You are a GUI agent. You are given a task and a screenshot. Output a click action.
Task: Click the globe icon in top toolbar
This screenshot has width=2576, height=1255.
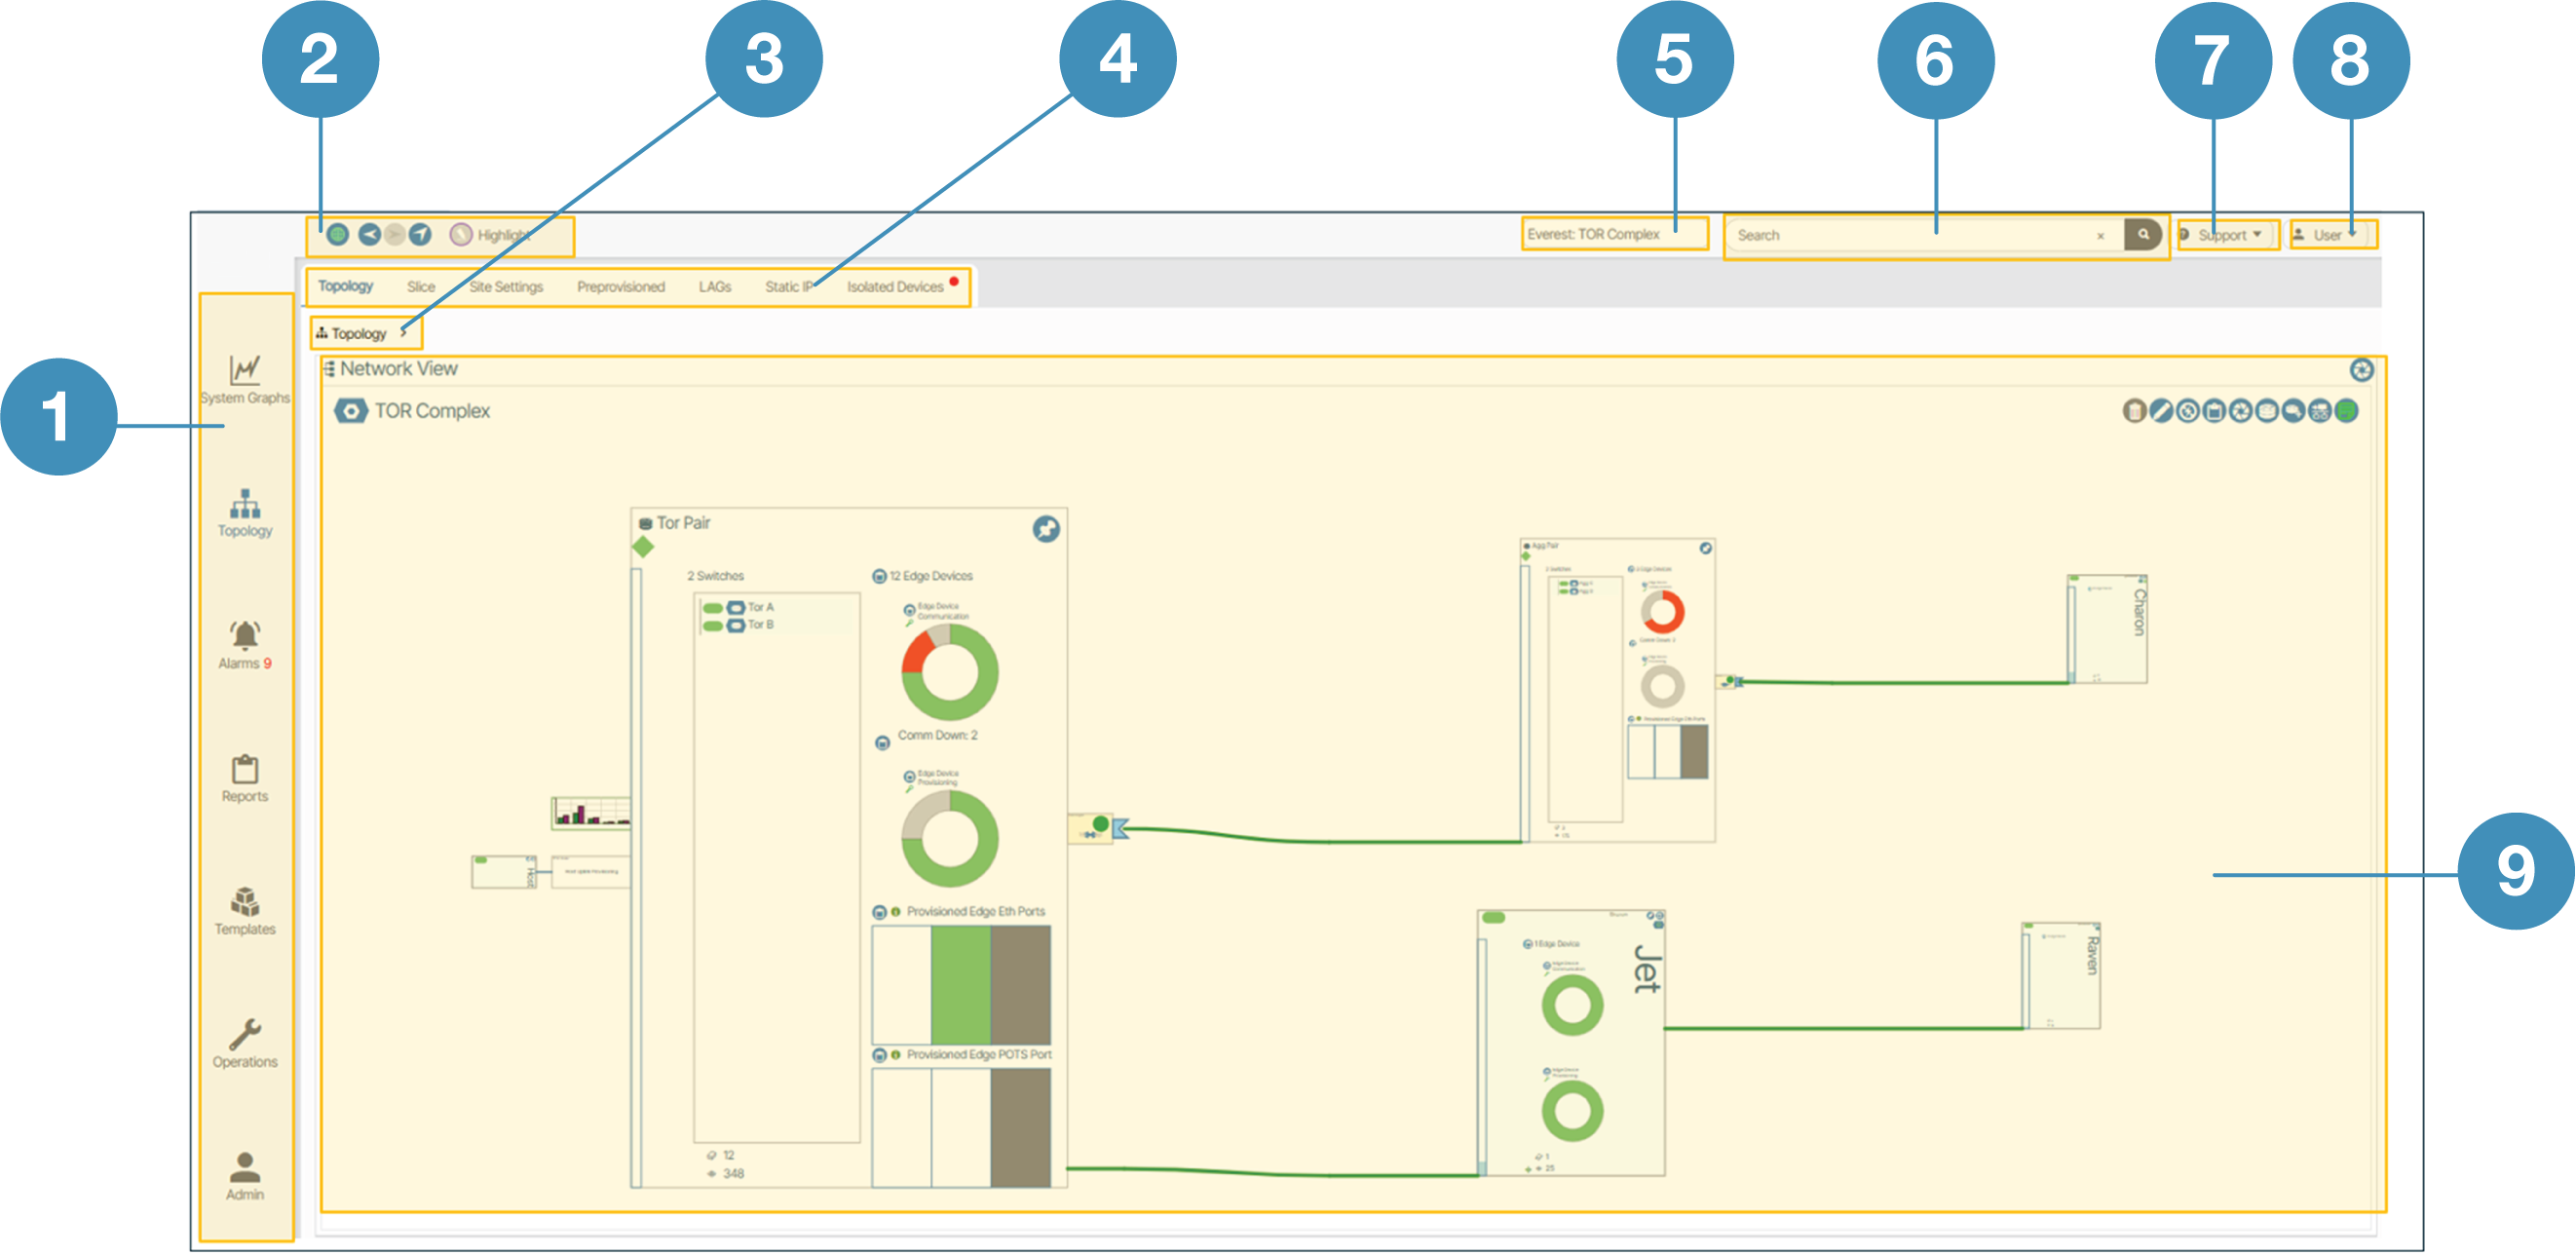click(338, 235)
